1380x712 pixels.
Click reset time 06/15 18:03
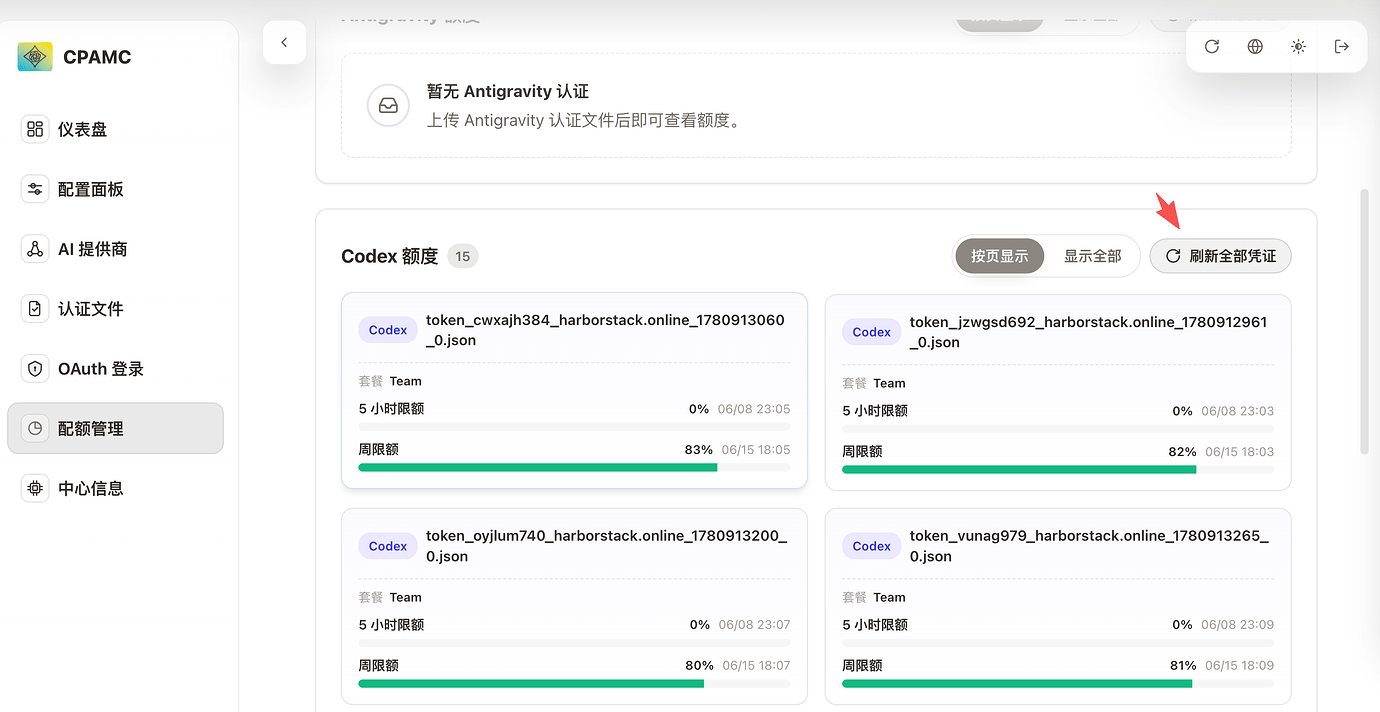[1240, 452]
